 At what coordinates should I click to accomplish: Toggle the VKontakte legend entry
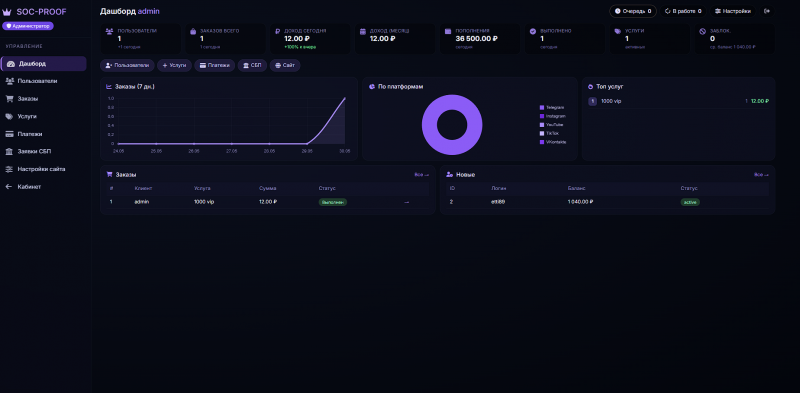tap(553, 142)
